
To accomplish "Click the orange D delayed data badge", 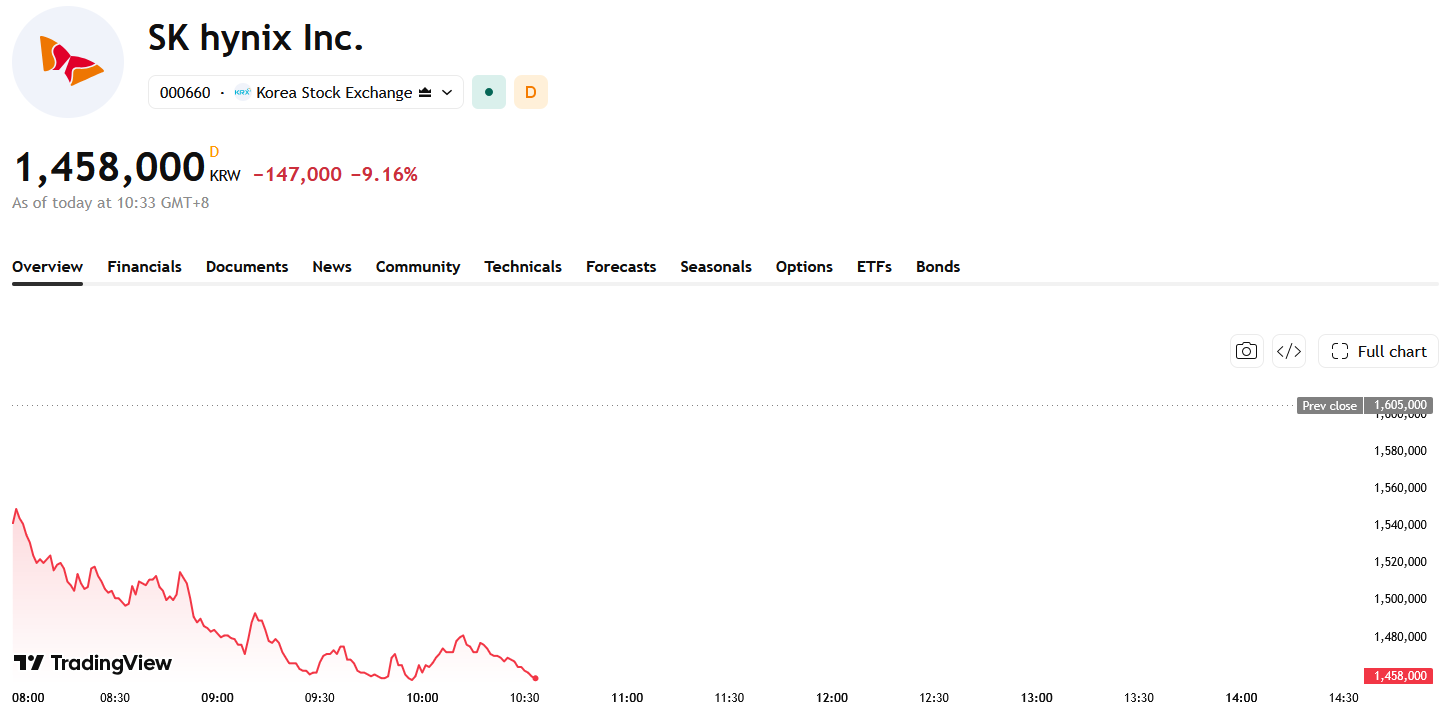I will point(531,92).
